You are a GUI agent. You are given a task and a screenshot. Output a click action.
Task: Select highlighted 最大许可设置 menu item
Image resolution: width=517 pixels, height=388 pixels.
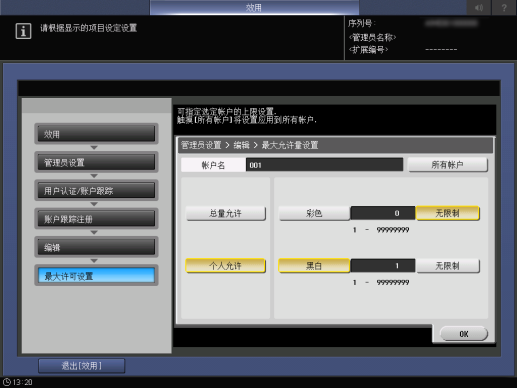tap(96, 276)
